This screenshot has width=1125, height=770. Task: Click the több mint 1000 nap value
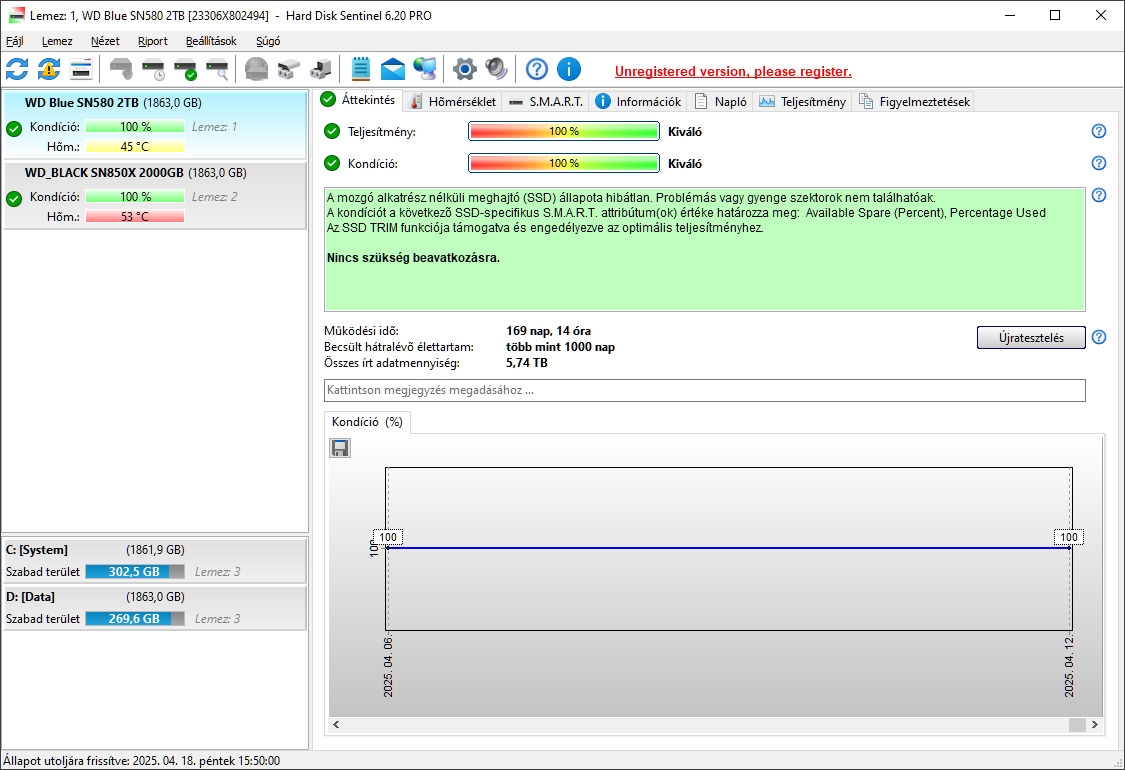[x=560, y=347]
